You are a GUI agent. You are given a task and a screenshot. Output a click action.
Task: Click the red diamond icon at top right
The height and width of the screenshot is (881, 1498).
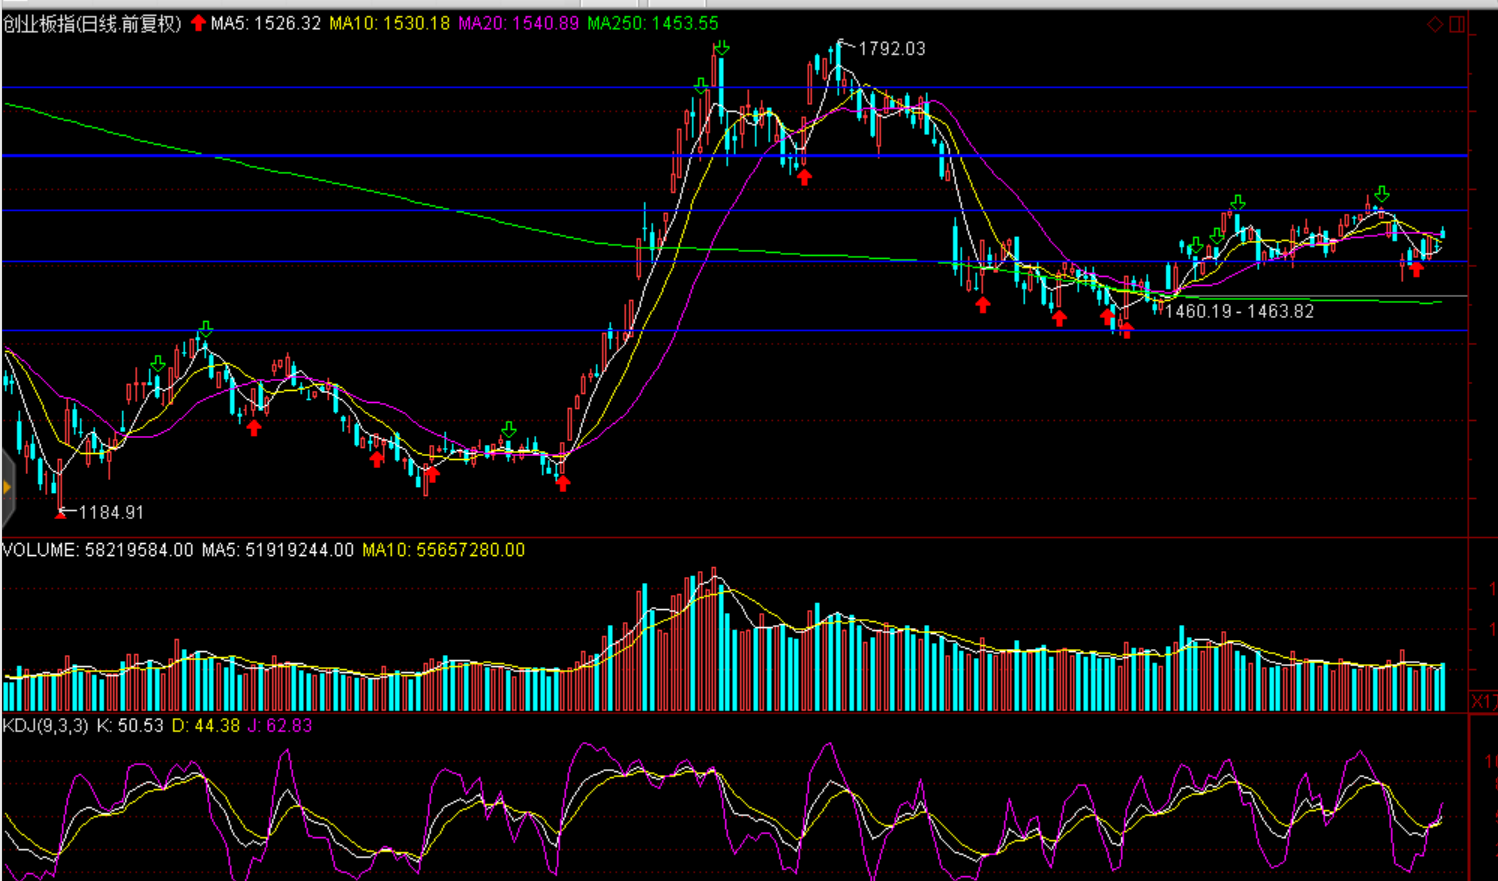[1435, 24]
